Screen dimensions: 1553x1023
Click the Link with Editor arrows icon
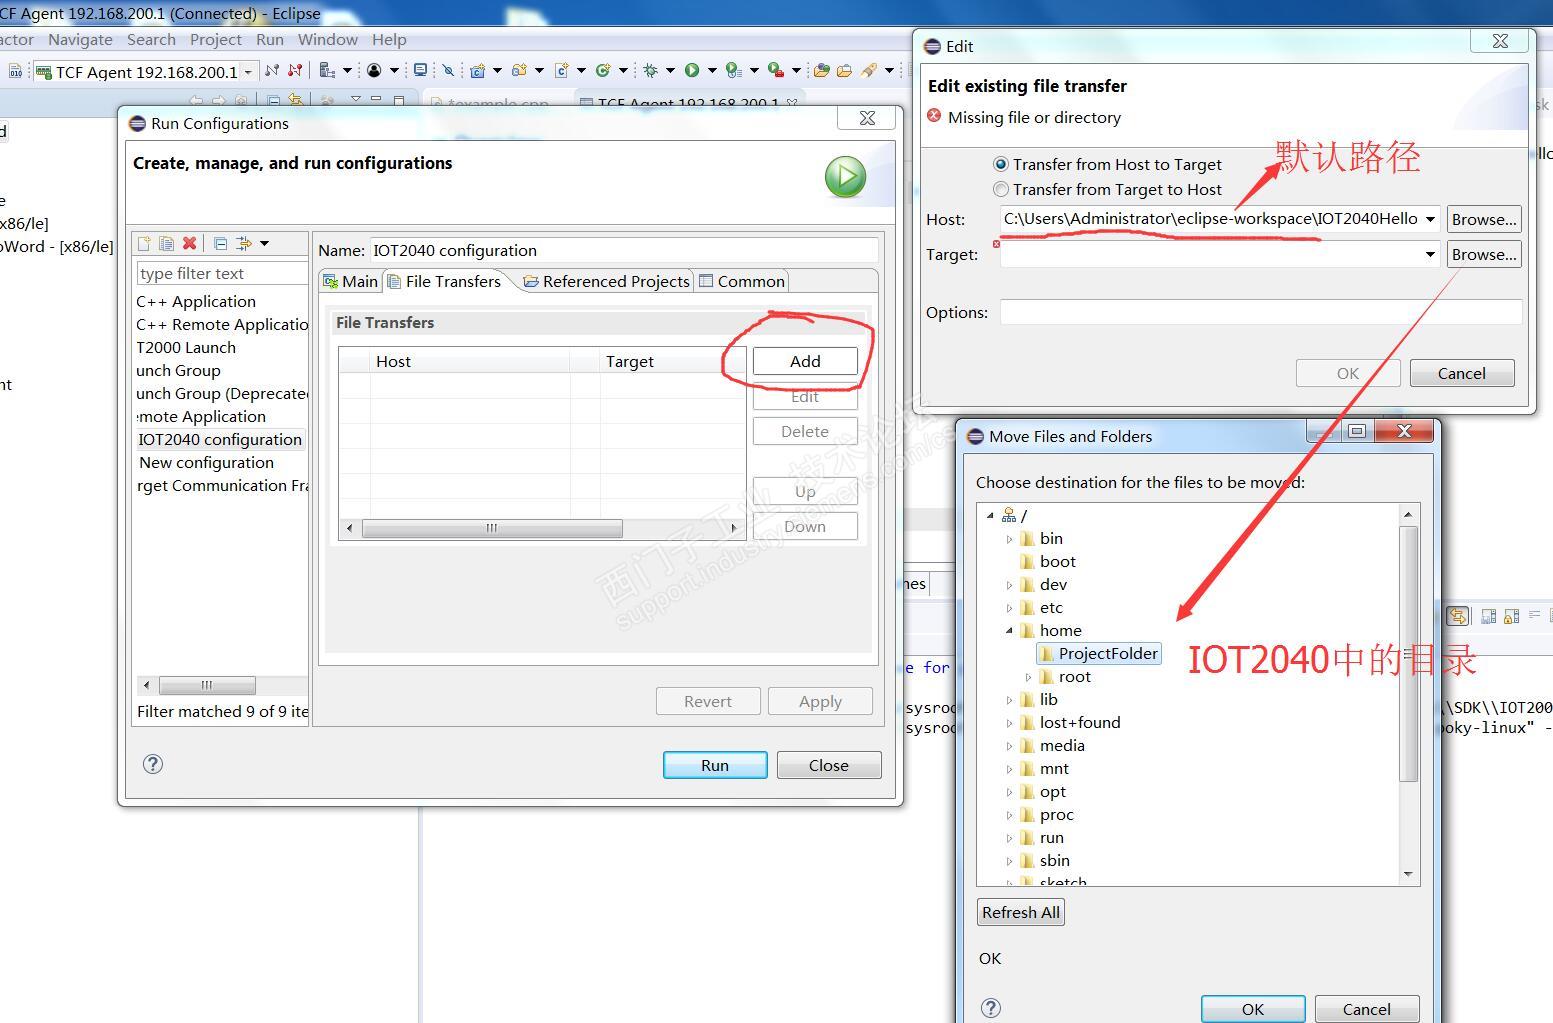pos(295,101)
